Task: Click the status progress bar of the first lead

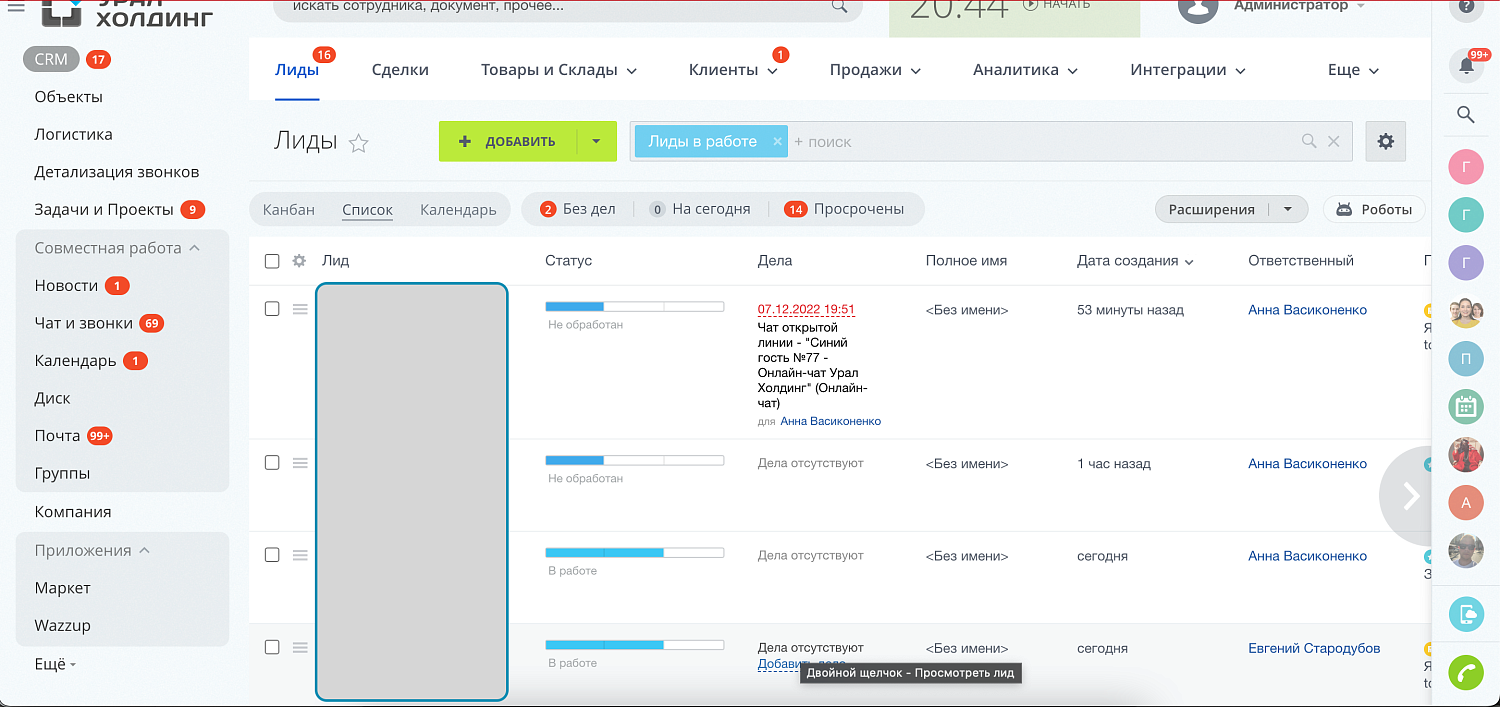Action: pos(634,306)
